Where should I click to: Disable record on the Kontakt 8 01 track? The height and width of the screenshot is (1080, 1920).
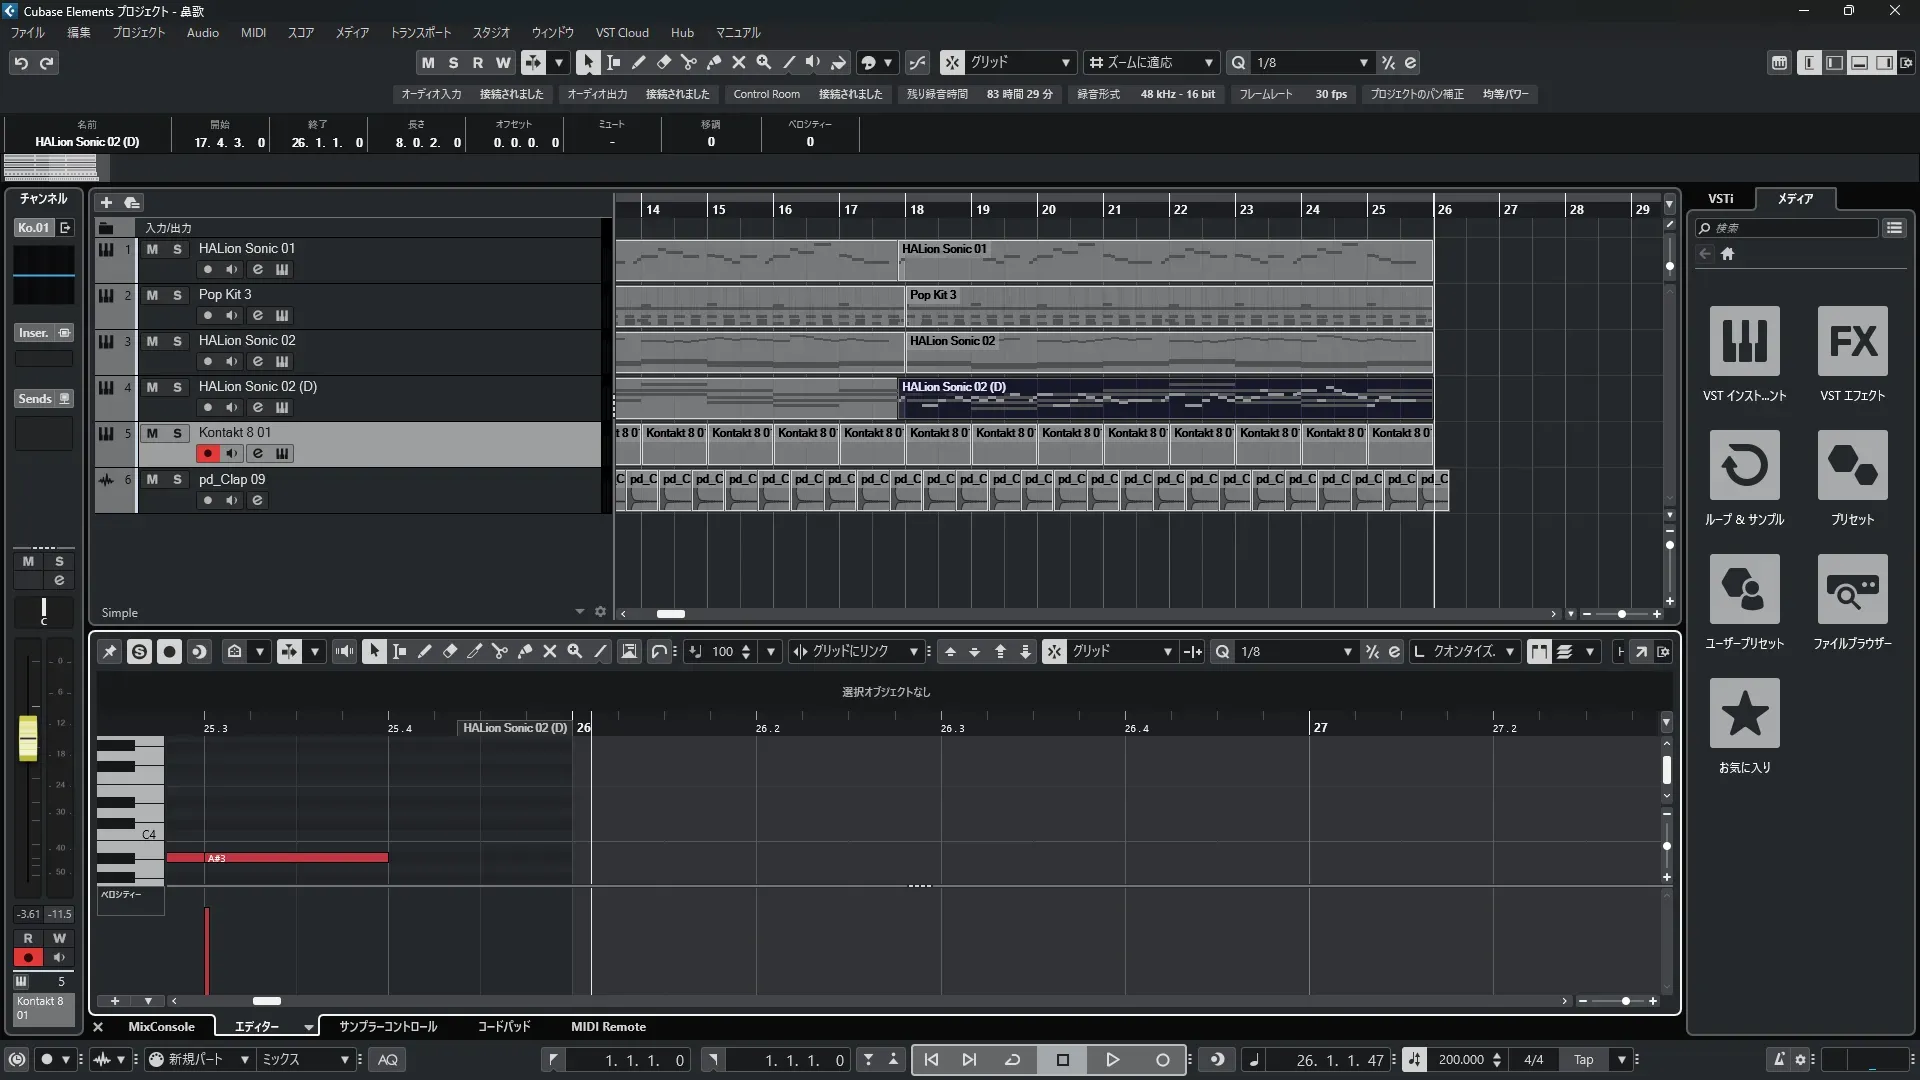click(207, 454)
